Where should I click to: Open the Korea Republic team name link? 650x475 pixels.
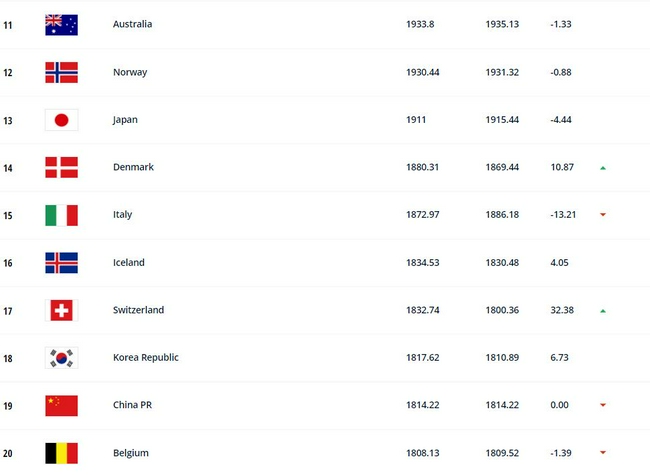[x=146, y=358]
